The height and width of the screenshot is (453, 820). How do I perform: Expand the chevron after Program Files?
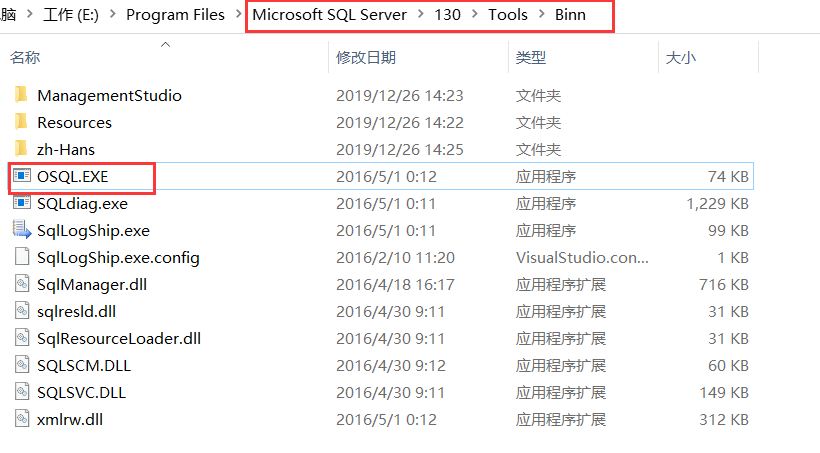click(238, 14)
